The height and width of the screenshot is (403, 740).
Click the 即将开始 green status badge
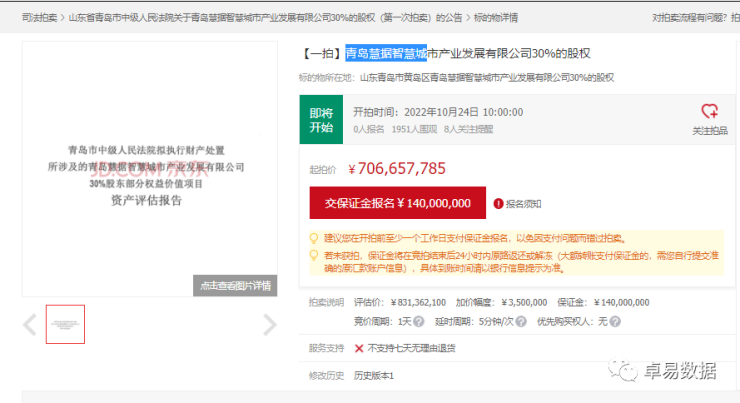click(321, 120)
